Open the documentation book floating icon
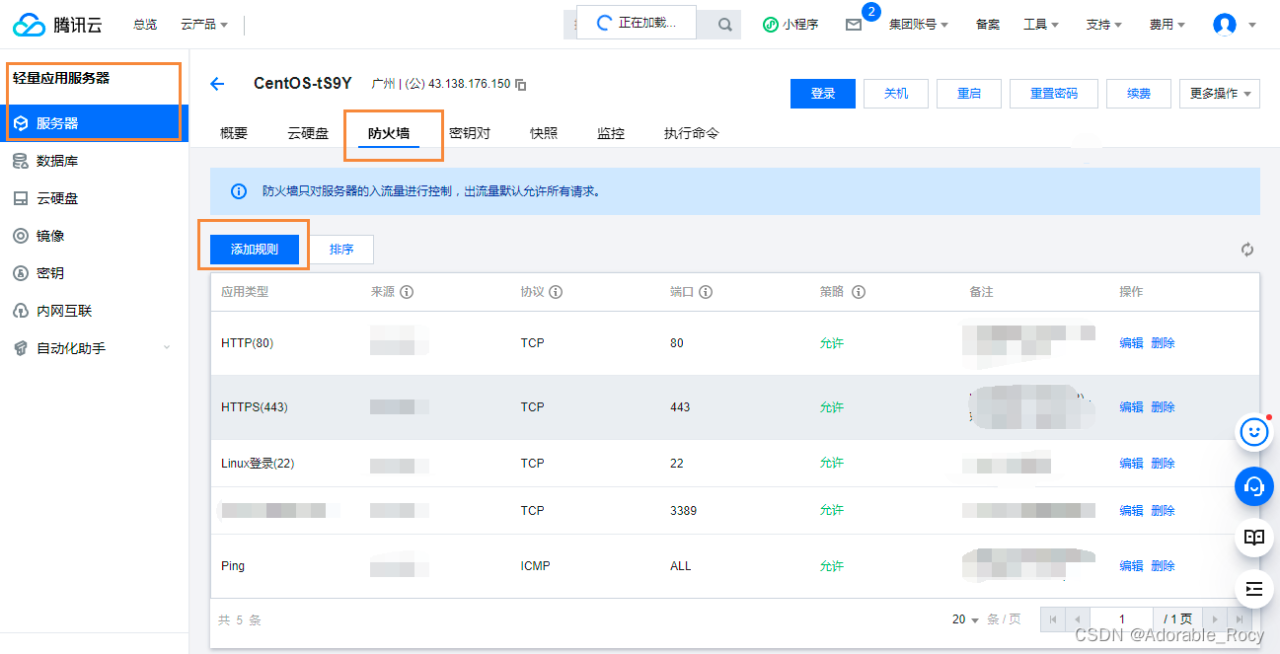Image resolution: width=1280 pixels, height=654 pixels. (x=1253, y=538)
